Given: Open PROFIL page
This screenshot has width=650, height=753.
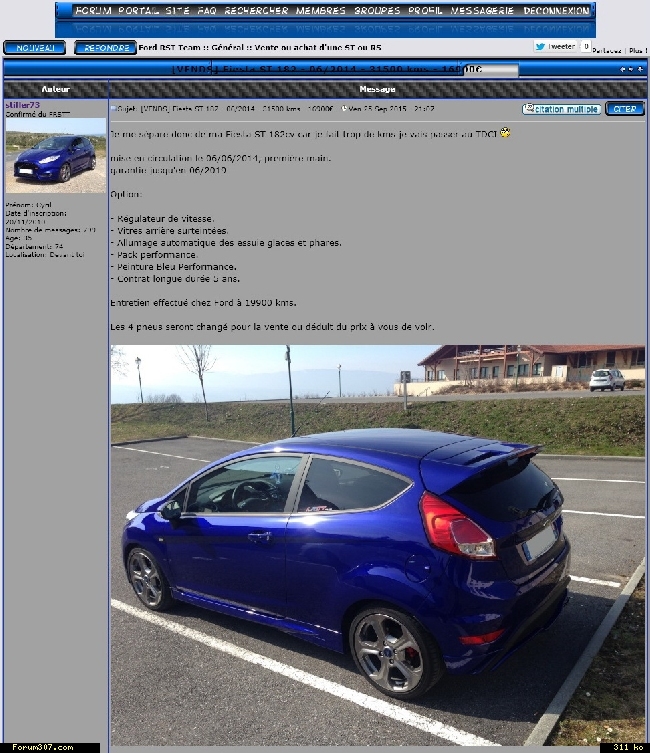Looking at the screenshot, I should point(425,10).
